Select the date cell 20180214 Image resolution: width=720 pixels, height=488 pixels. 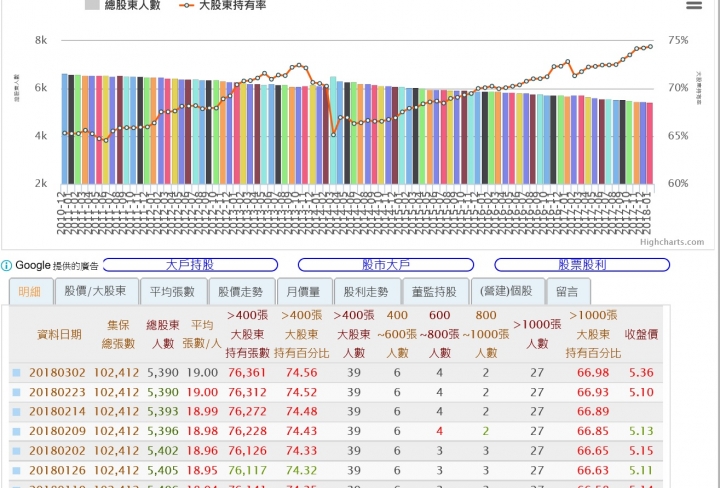tap(57, 412)
